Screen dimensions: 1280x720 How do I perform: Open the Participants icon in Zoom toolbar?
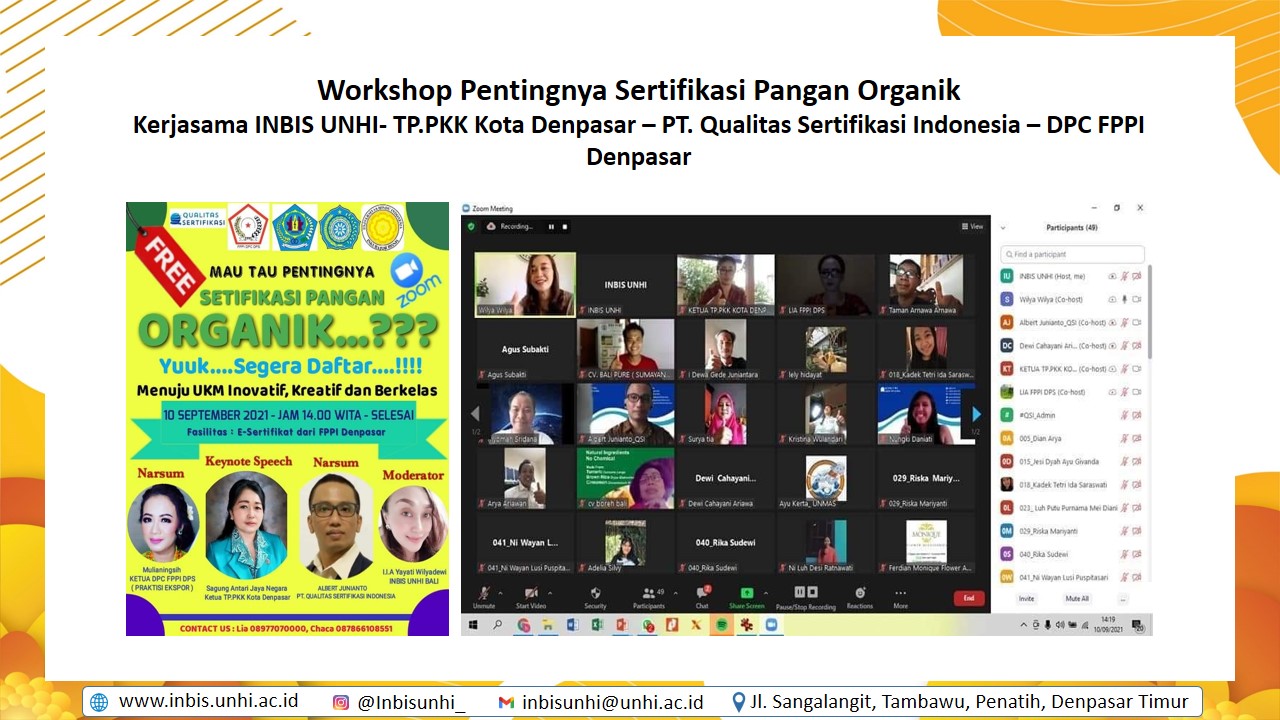[x=648, y=593]
